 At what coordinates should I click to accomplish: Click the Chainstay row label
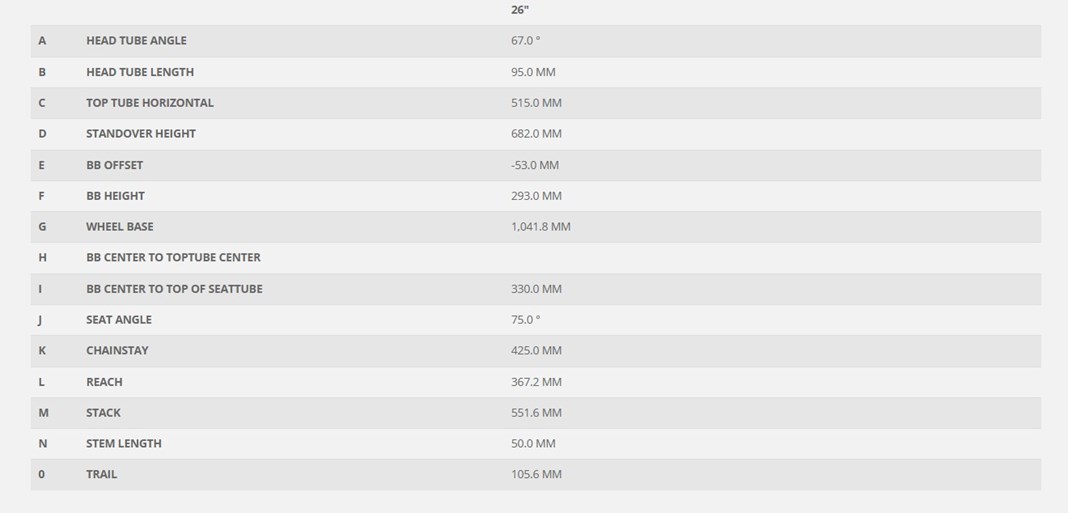click(117, 350)
